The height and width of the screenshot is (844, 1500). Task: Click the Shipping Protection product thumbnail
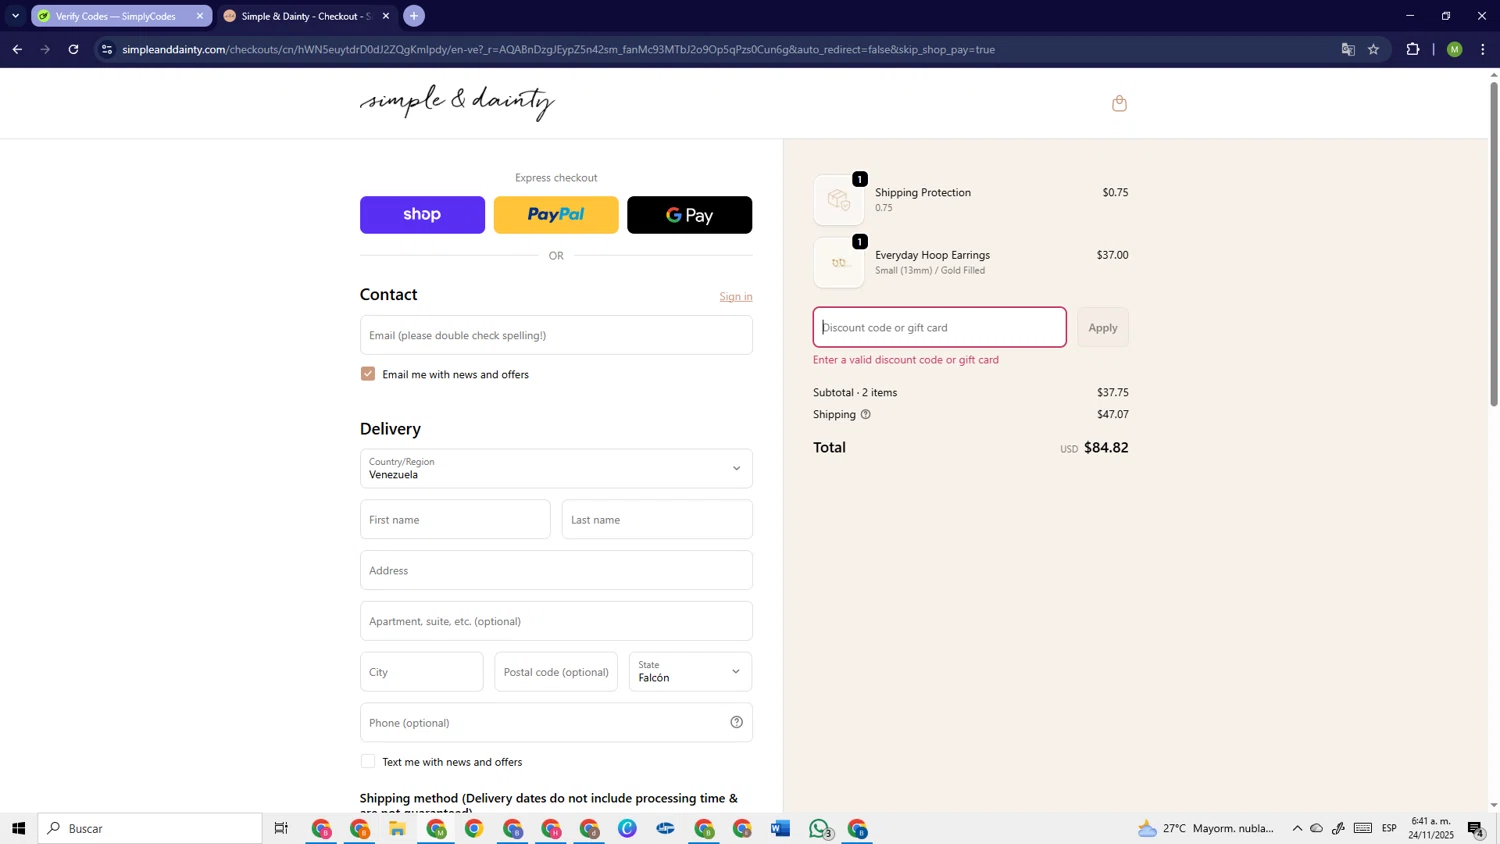(839, 200)
